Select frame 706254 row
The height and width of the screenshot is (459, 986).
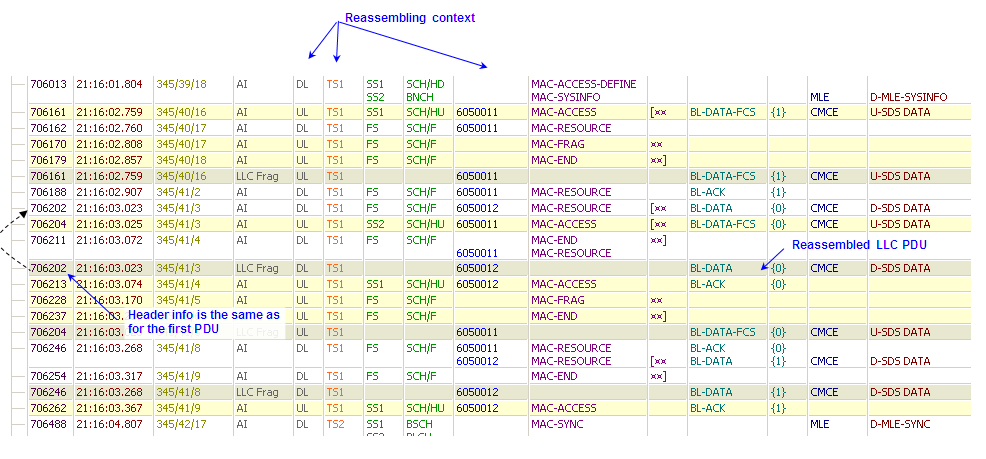point(48,376)
